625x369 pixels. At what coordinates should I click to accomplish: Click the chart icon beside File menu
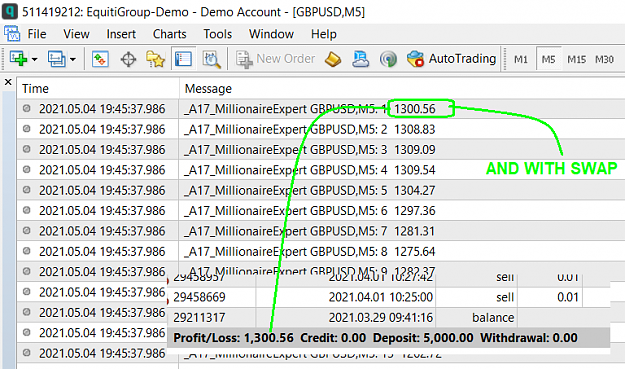click(x=12, y=33)
